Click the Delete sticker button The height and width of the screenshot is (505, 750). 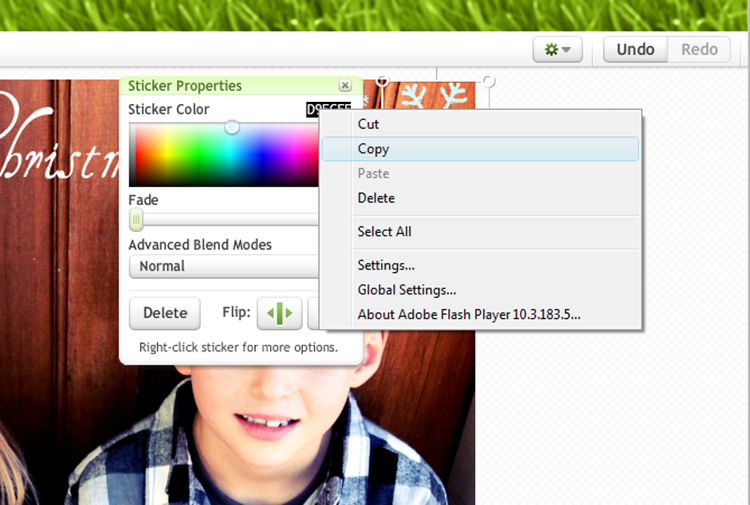click(x=165, y=313)
